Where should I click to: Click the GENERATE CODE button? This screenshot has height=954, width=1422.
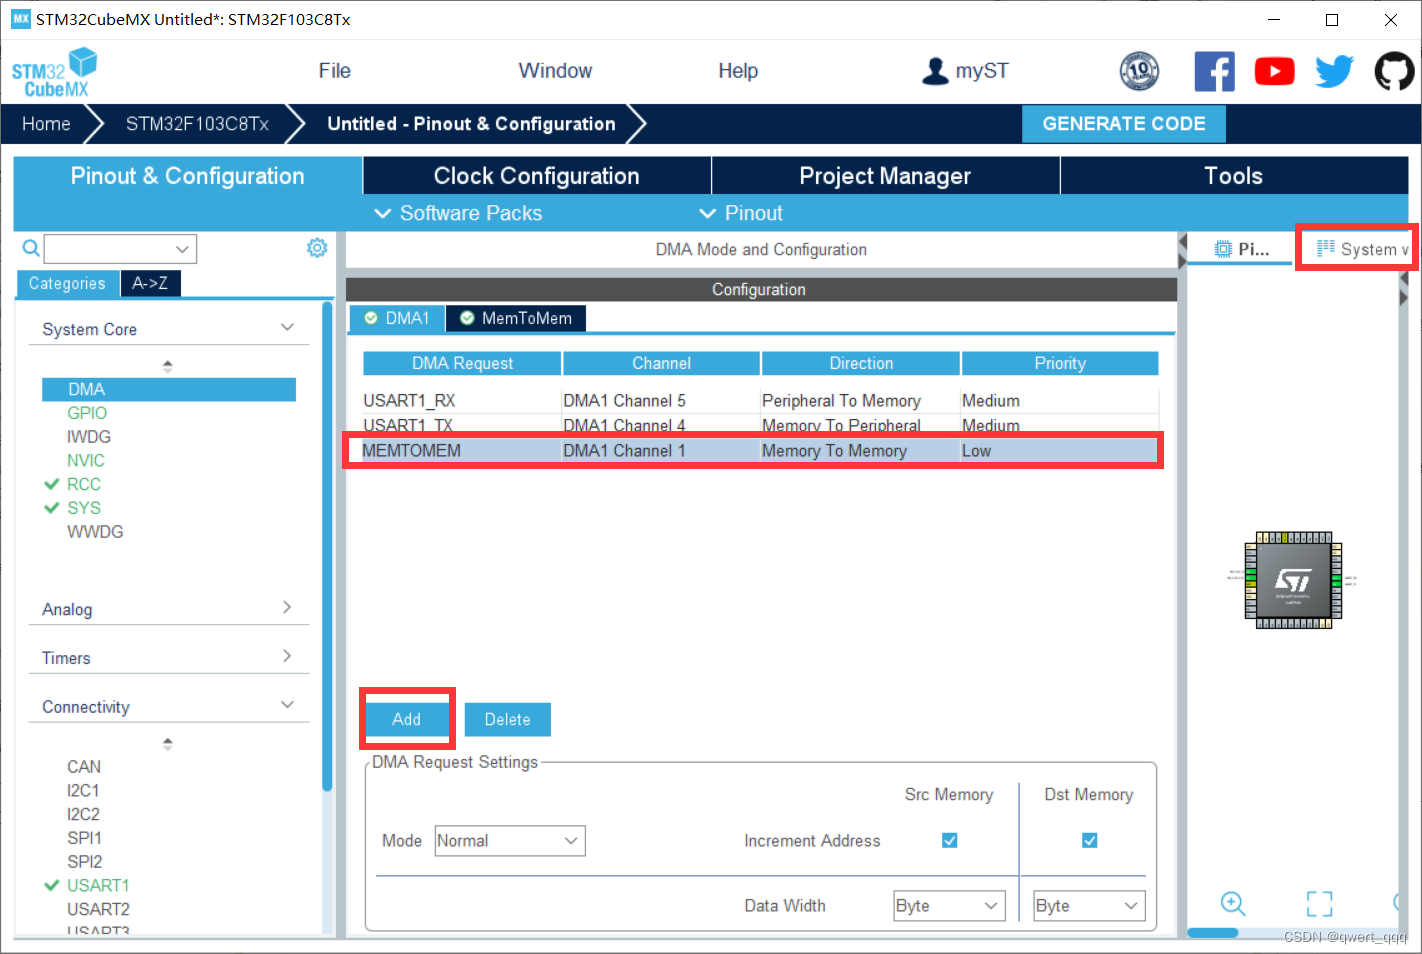point(1124,124)
